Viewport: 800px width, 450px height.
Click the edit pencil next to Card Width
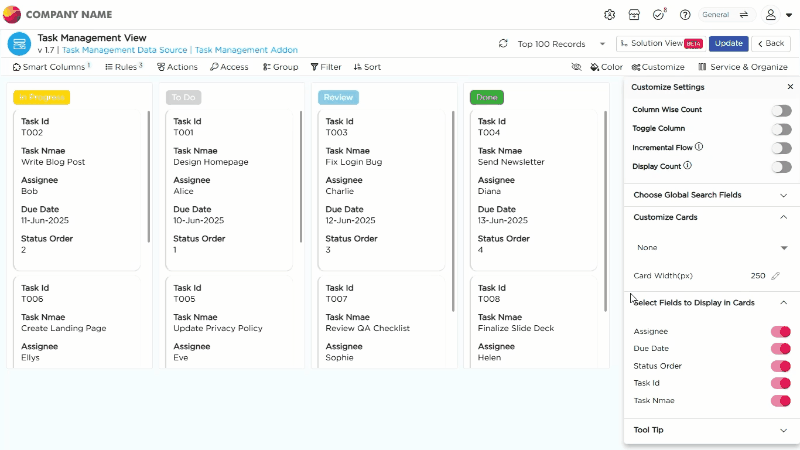pos(775,275)
